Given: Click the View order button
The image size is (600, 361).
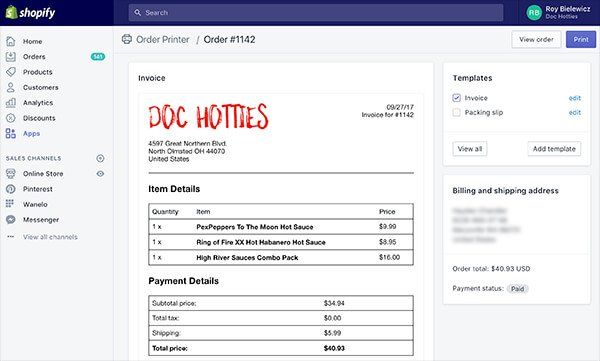Looking at the screenshot, I should coord(536,39).
